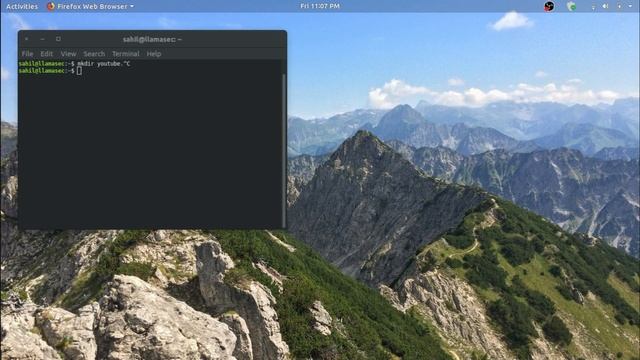This screenshot has height=360, width=640.
Task: Close the terminal window
Action: (27, 39)
